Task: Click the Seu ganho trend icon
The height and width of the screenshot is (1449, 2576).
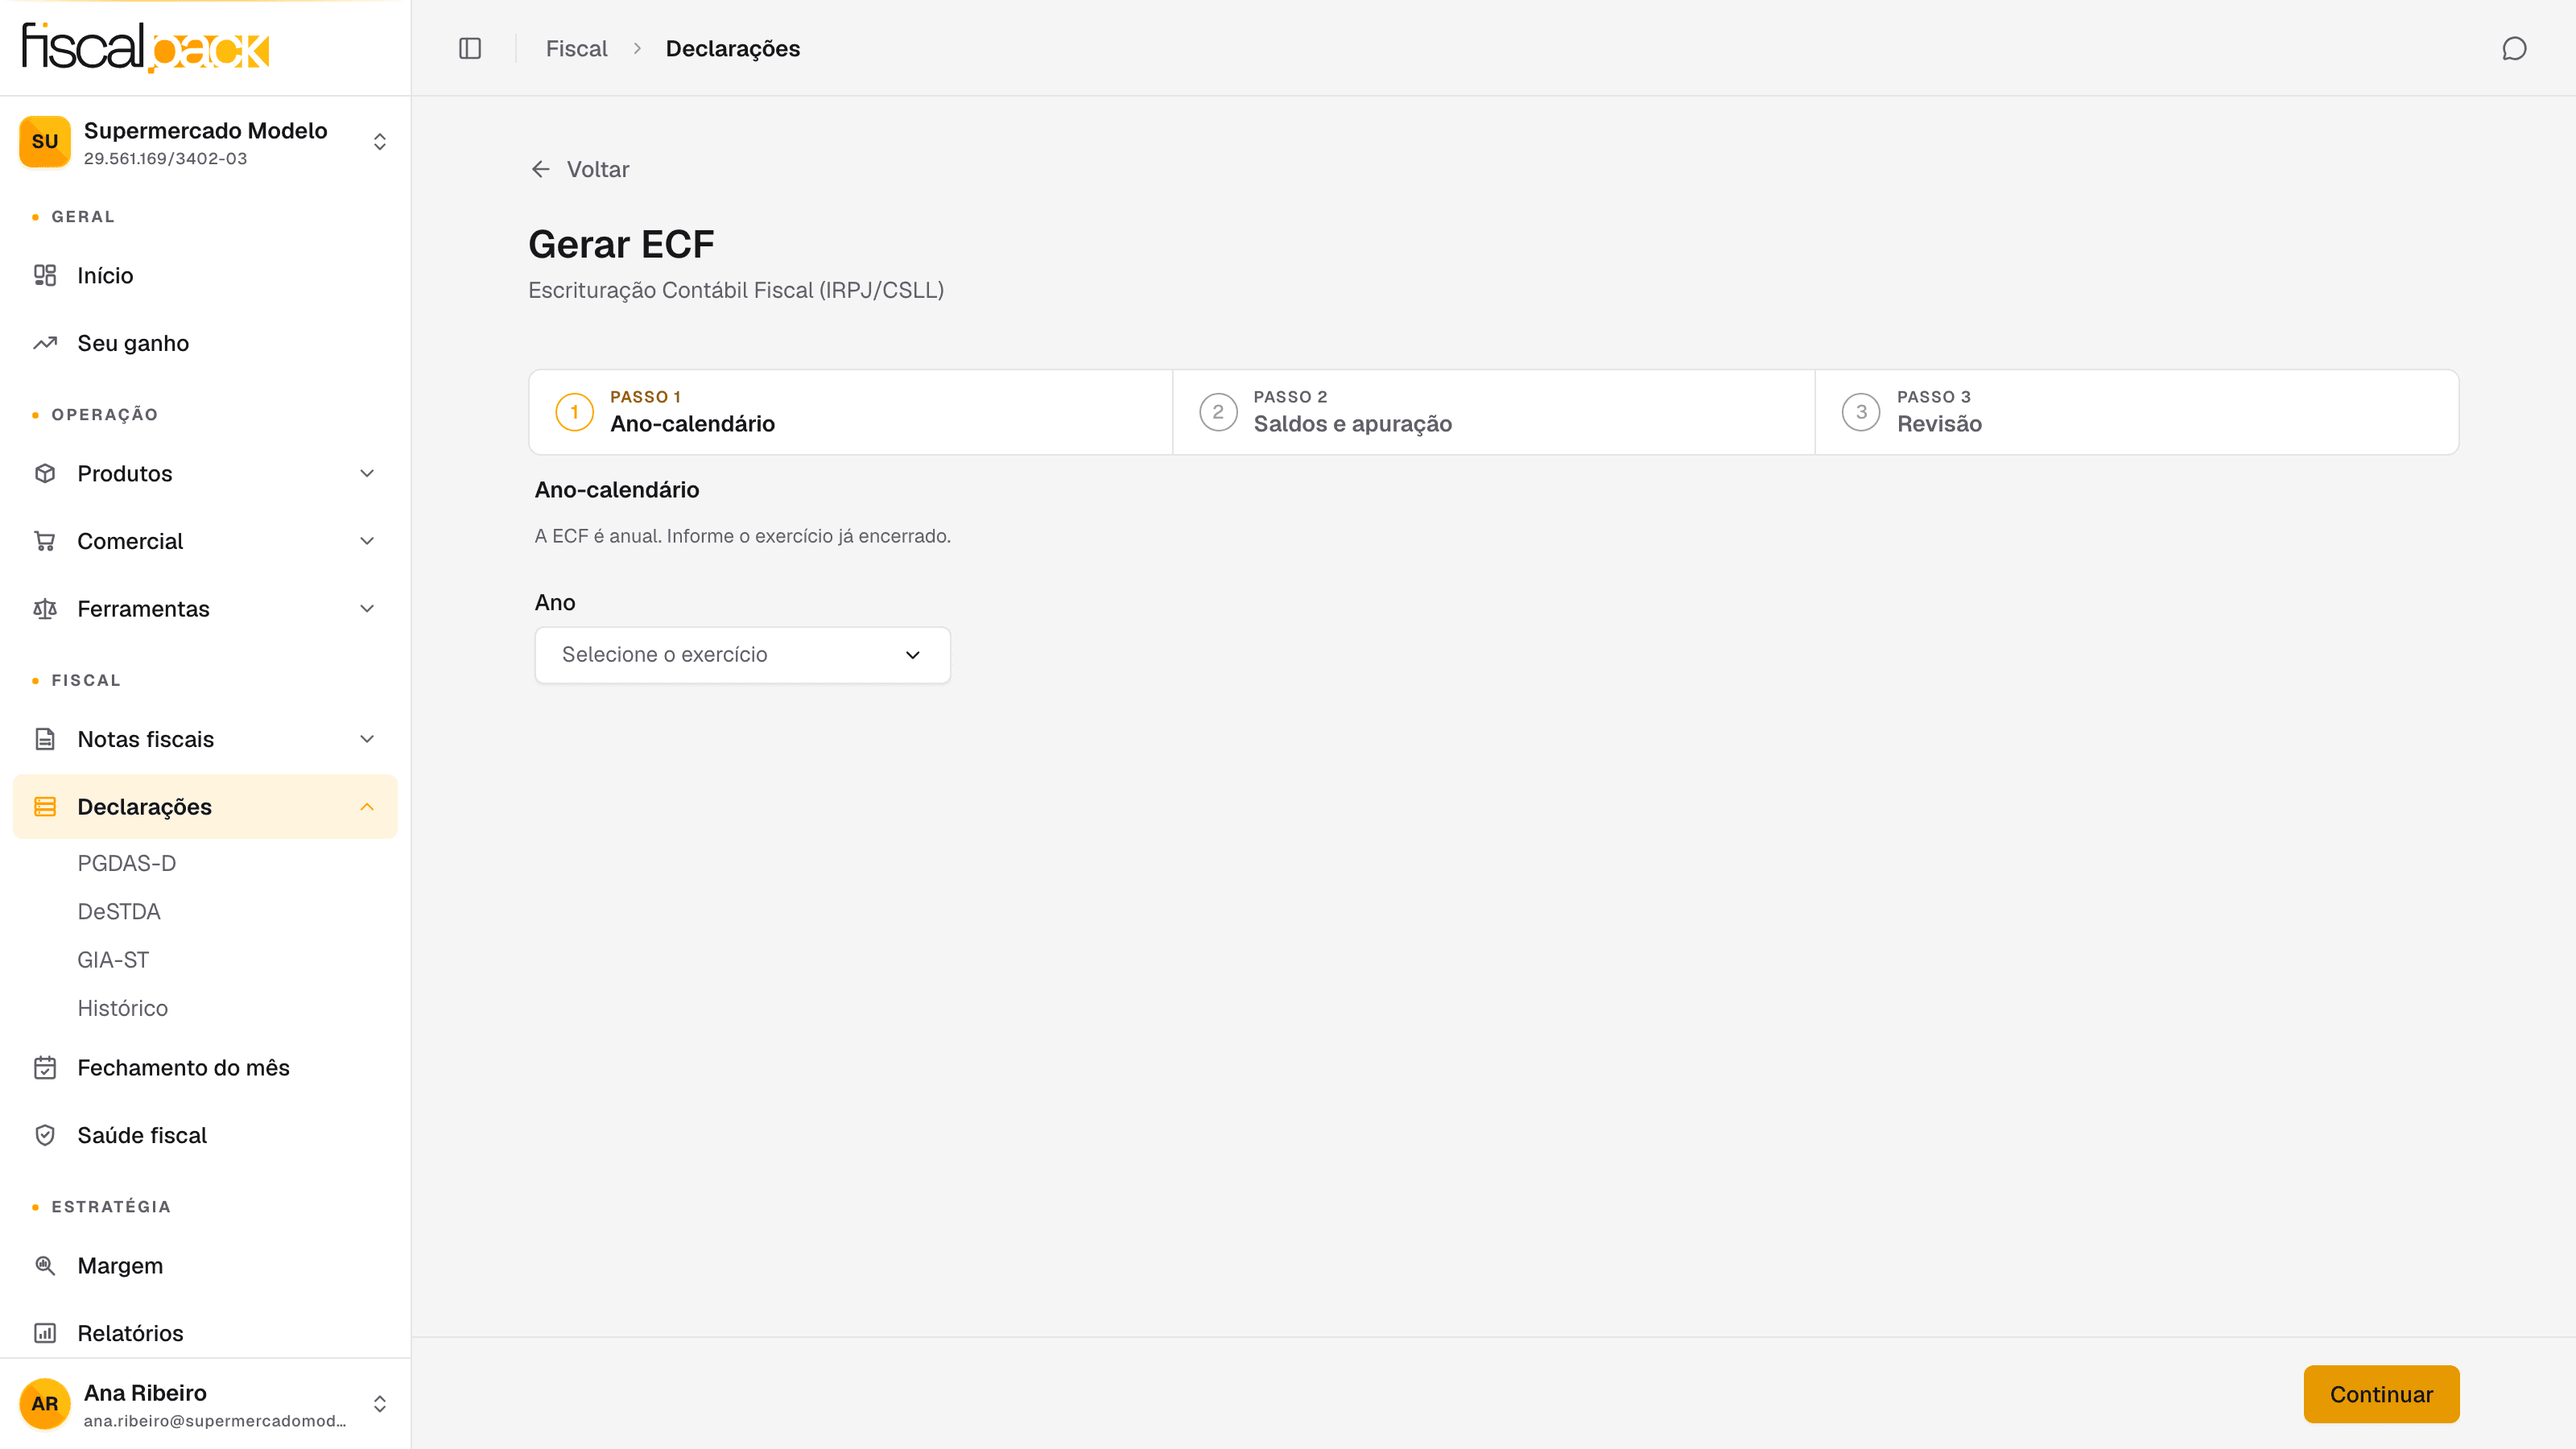Action: click(x=45, y=343)
